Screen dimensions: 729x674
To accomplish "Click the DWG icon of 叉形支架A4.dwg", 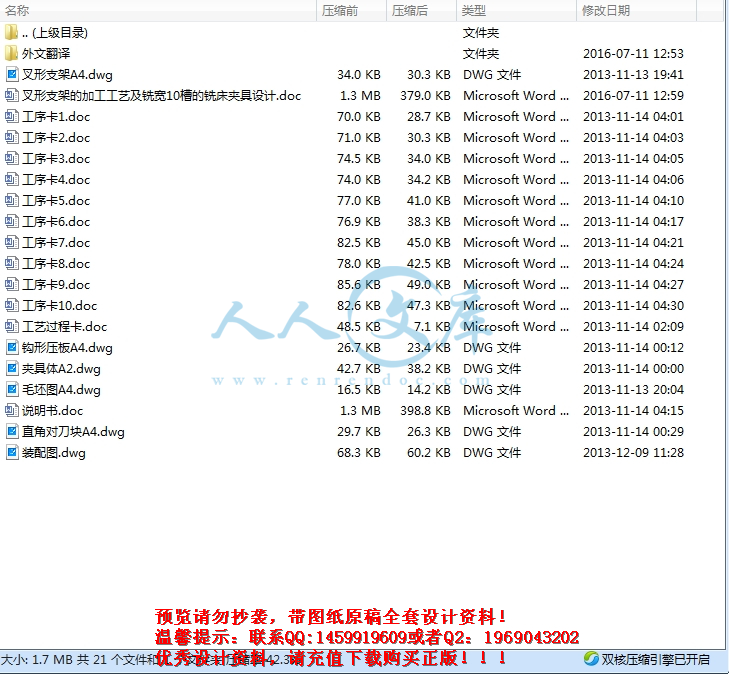I will [x=12, y=74].
